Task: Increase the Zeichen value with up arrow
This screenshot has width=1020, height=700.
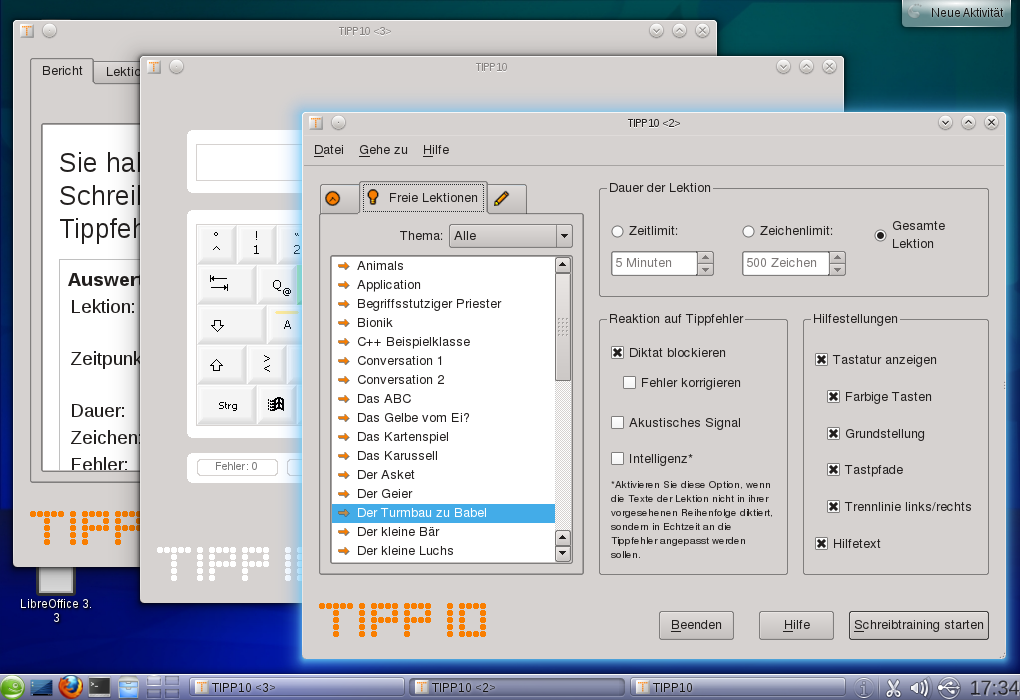Action: [838, 257]
